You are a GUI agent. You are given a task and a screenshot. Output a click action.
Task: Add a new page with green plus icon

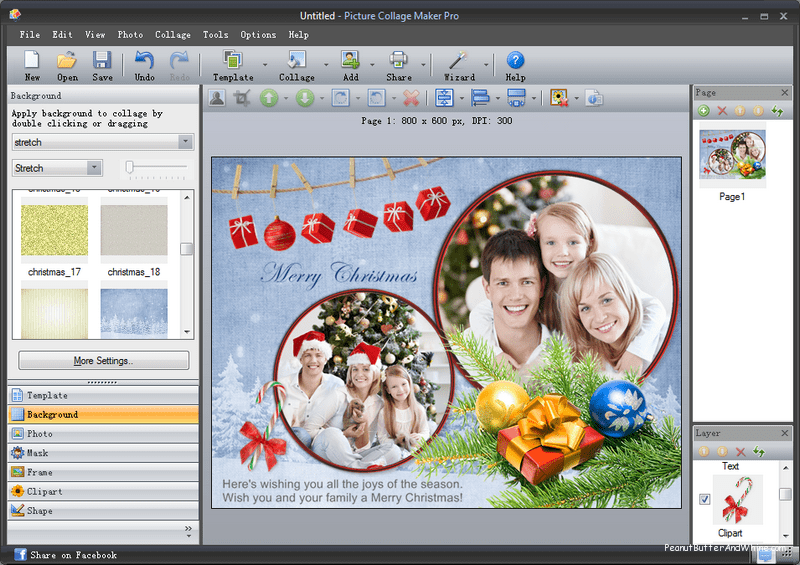click(704, 111)
